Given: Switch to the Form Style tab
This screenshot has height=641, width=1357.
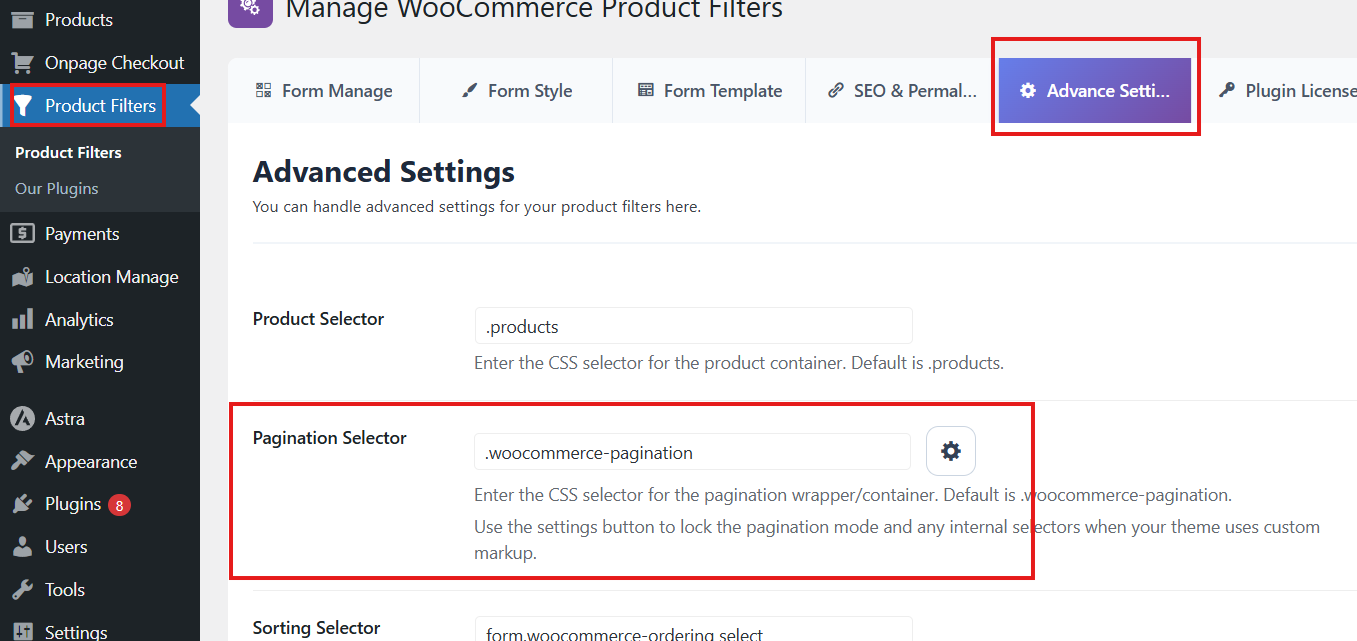Looking at the screenshot, I should click(x=516, y=91).
